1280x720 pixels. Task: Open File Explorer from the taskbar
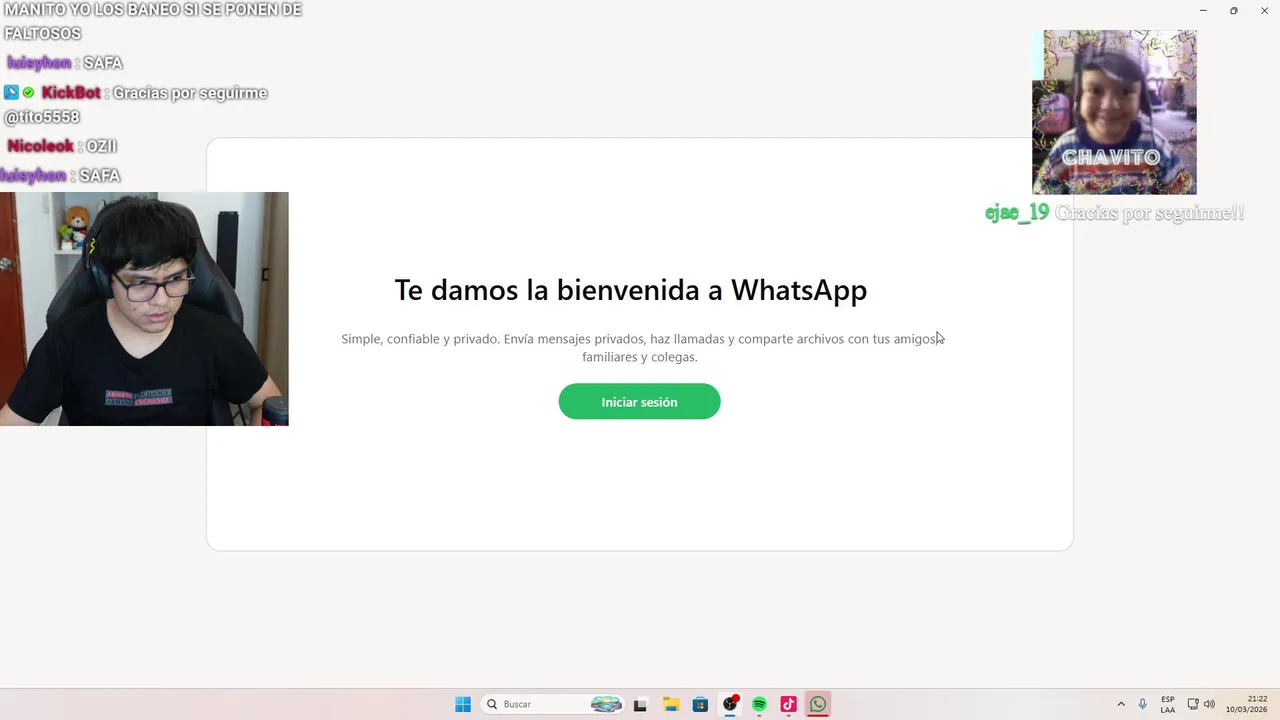pos(670,704)
